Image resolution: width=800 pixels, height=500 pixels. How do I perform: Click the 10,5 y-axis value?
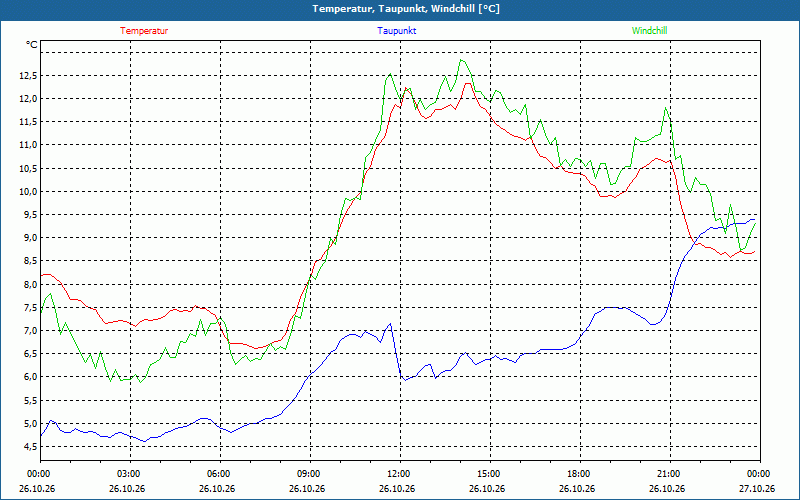(28, 168)
